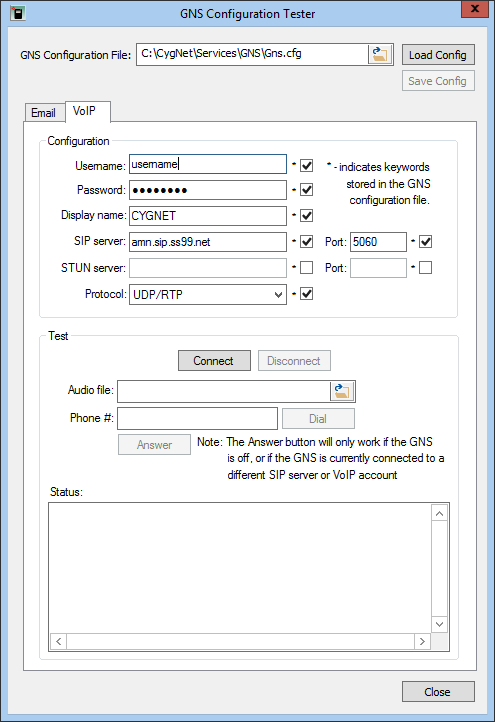Click the application icon in title bar
The height and width of the screenshot is (722, 495).
click(x=17, y=12)
